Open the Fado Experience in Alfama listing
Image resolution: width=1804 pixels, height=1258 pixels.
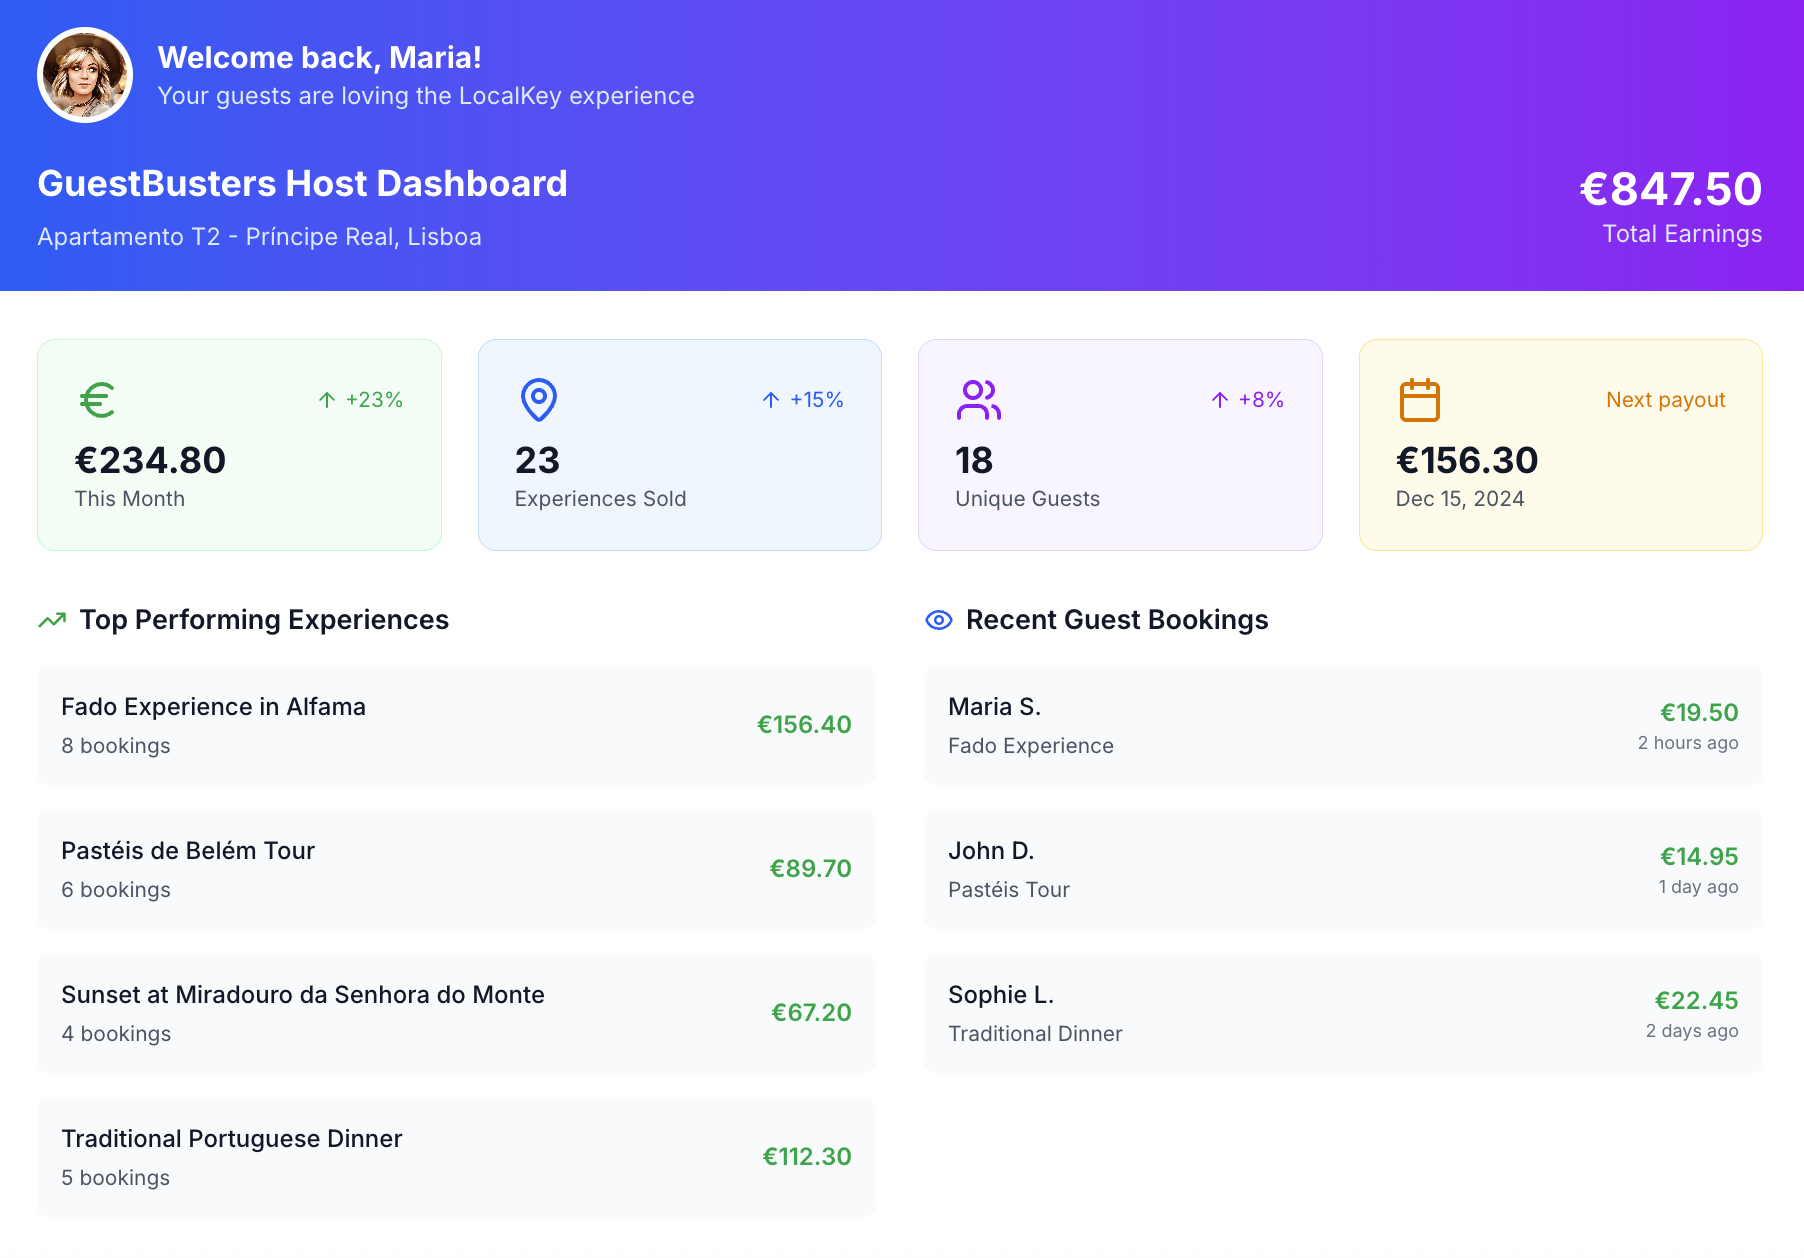pyautogui.click(x=456, y=724)
